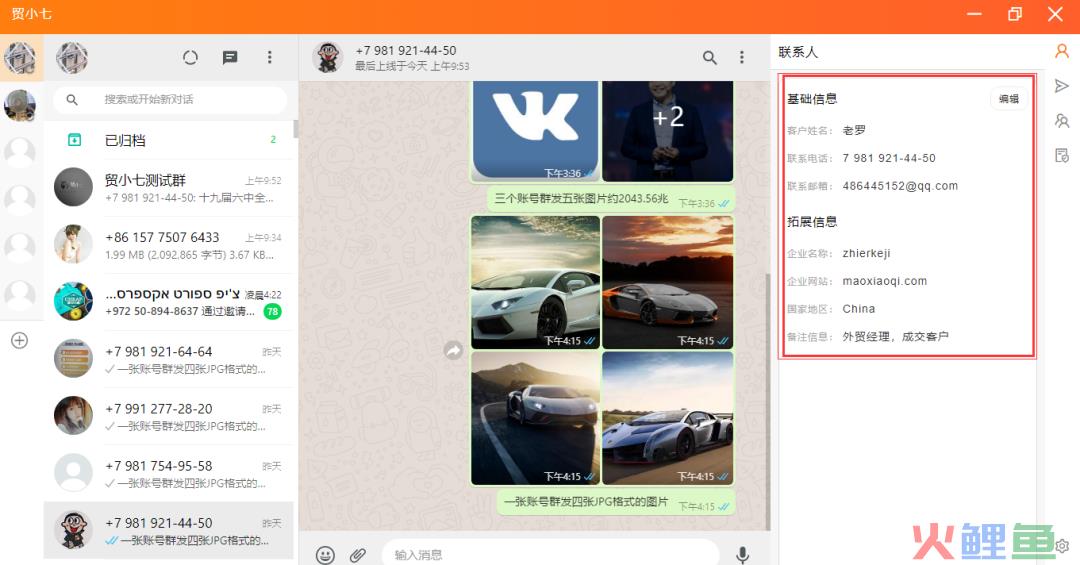This screenshot has height=565, width=1080.
Task: Open the profile avatar in chat list header
Action: (x=72, y=57)
